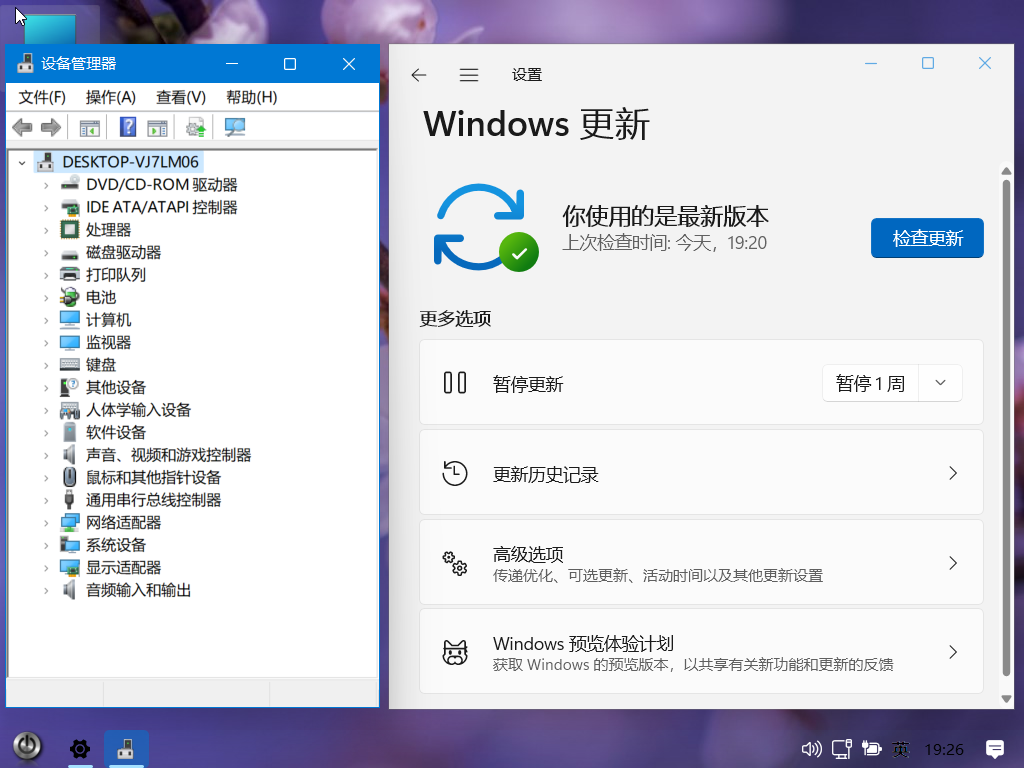Open the 文件(F) menu

click(x=42, y=97)
